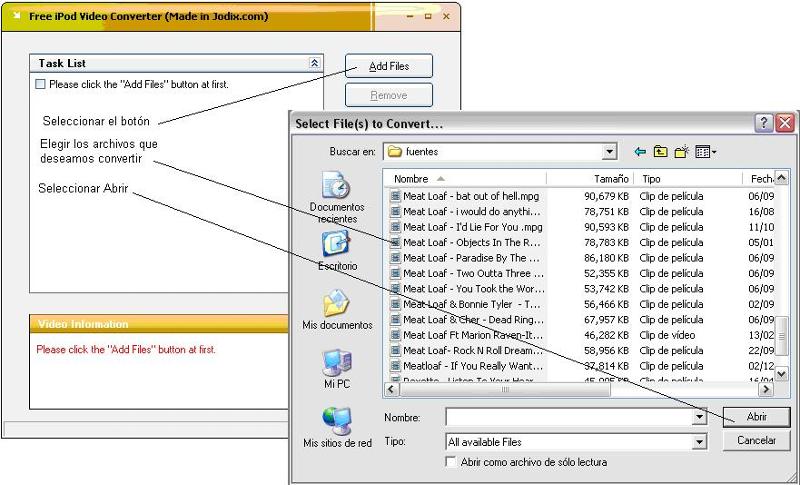
Task: Click the Abrir button
Action: coord(757,417)
